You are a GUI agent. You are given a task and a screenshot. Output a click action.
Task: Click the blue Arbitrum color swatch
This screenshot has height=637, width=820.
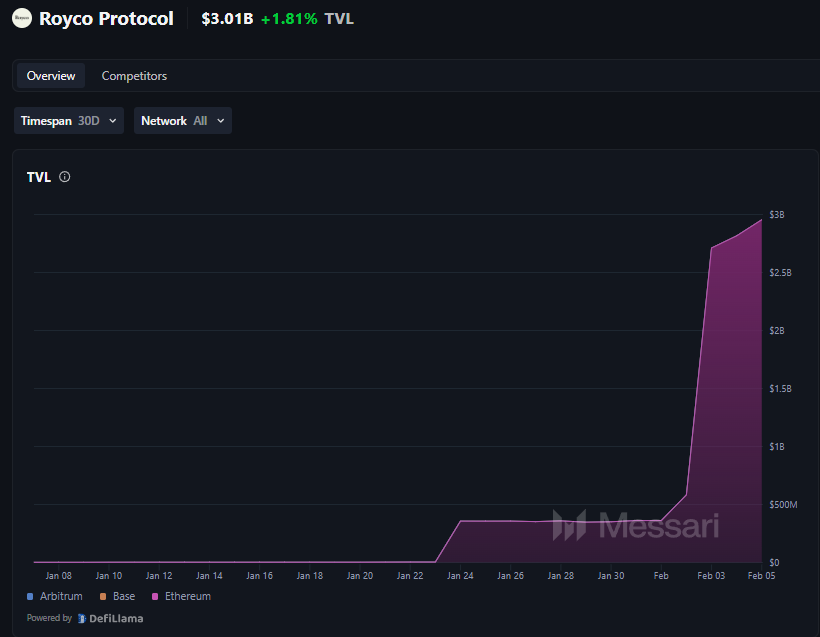click(31, 597)
